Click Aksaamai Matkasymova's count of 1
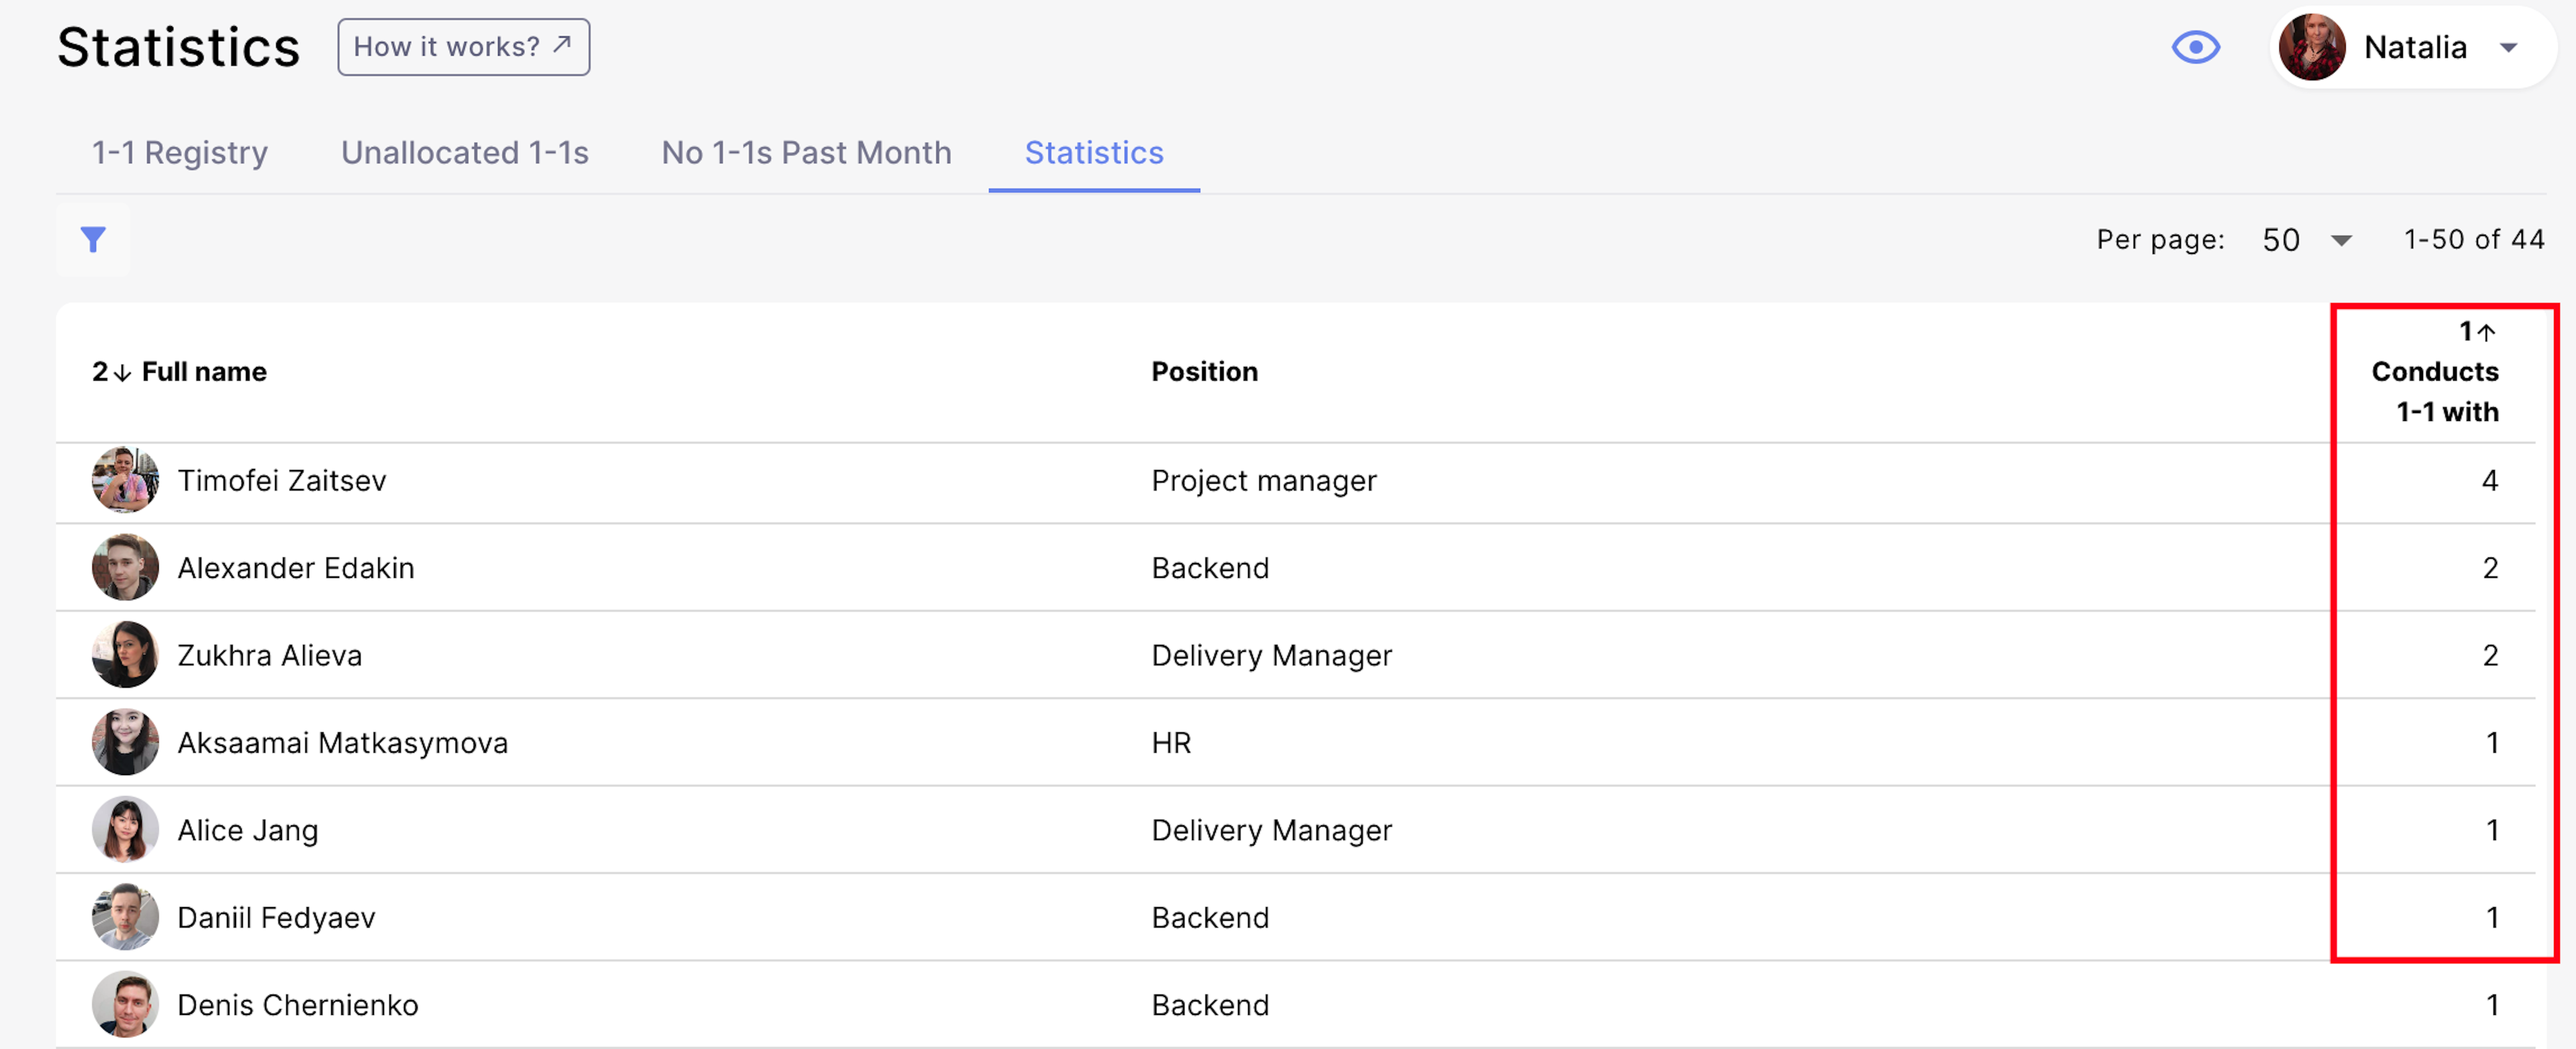This screenshot has width=2576, height=1049. 2492,743
